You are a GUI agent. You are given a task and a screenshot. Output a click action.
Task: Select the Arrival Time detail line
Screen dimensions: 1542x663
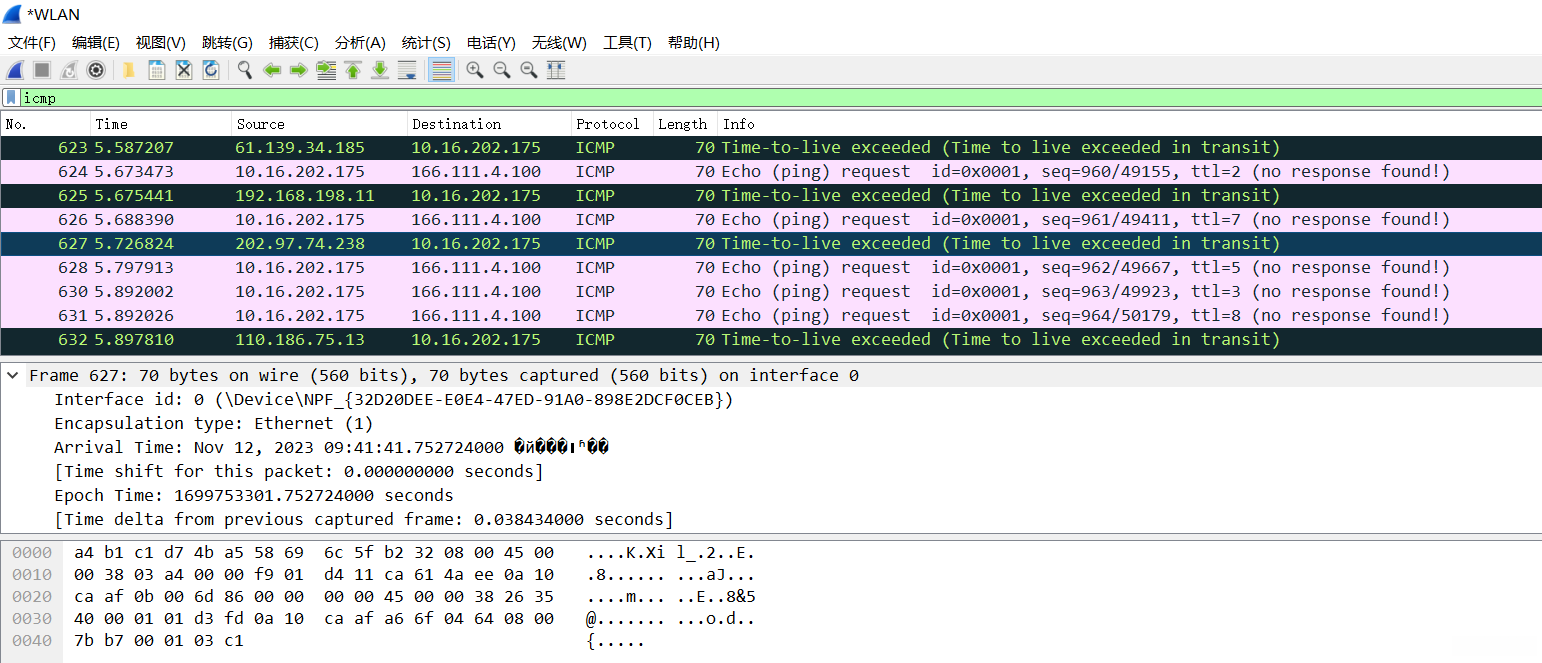pos(331,448)
